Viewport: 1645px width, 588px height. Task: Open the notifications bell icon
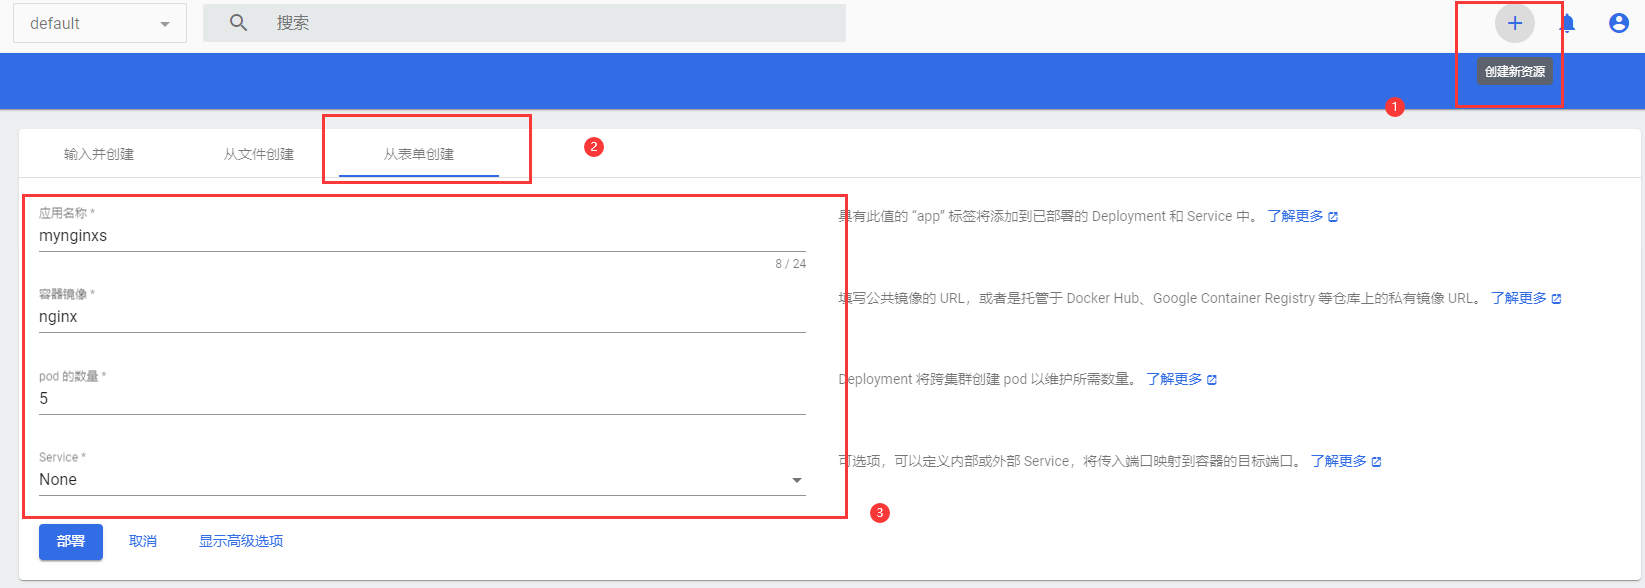click(x=1567, y=23)
